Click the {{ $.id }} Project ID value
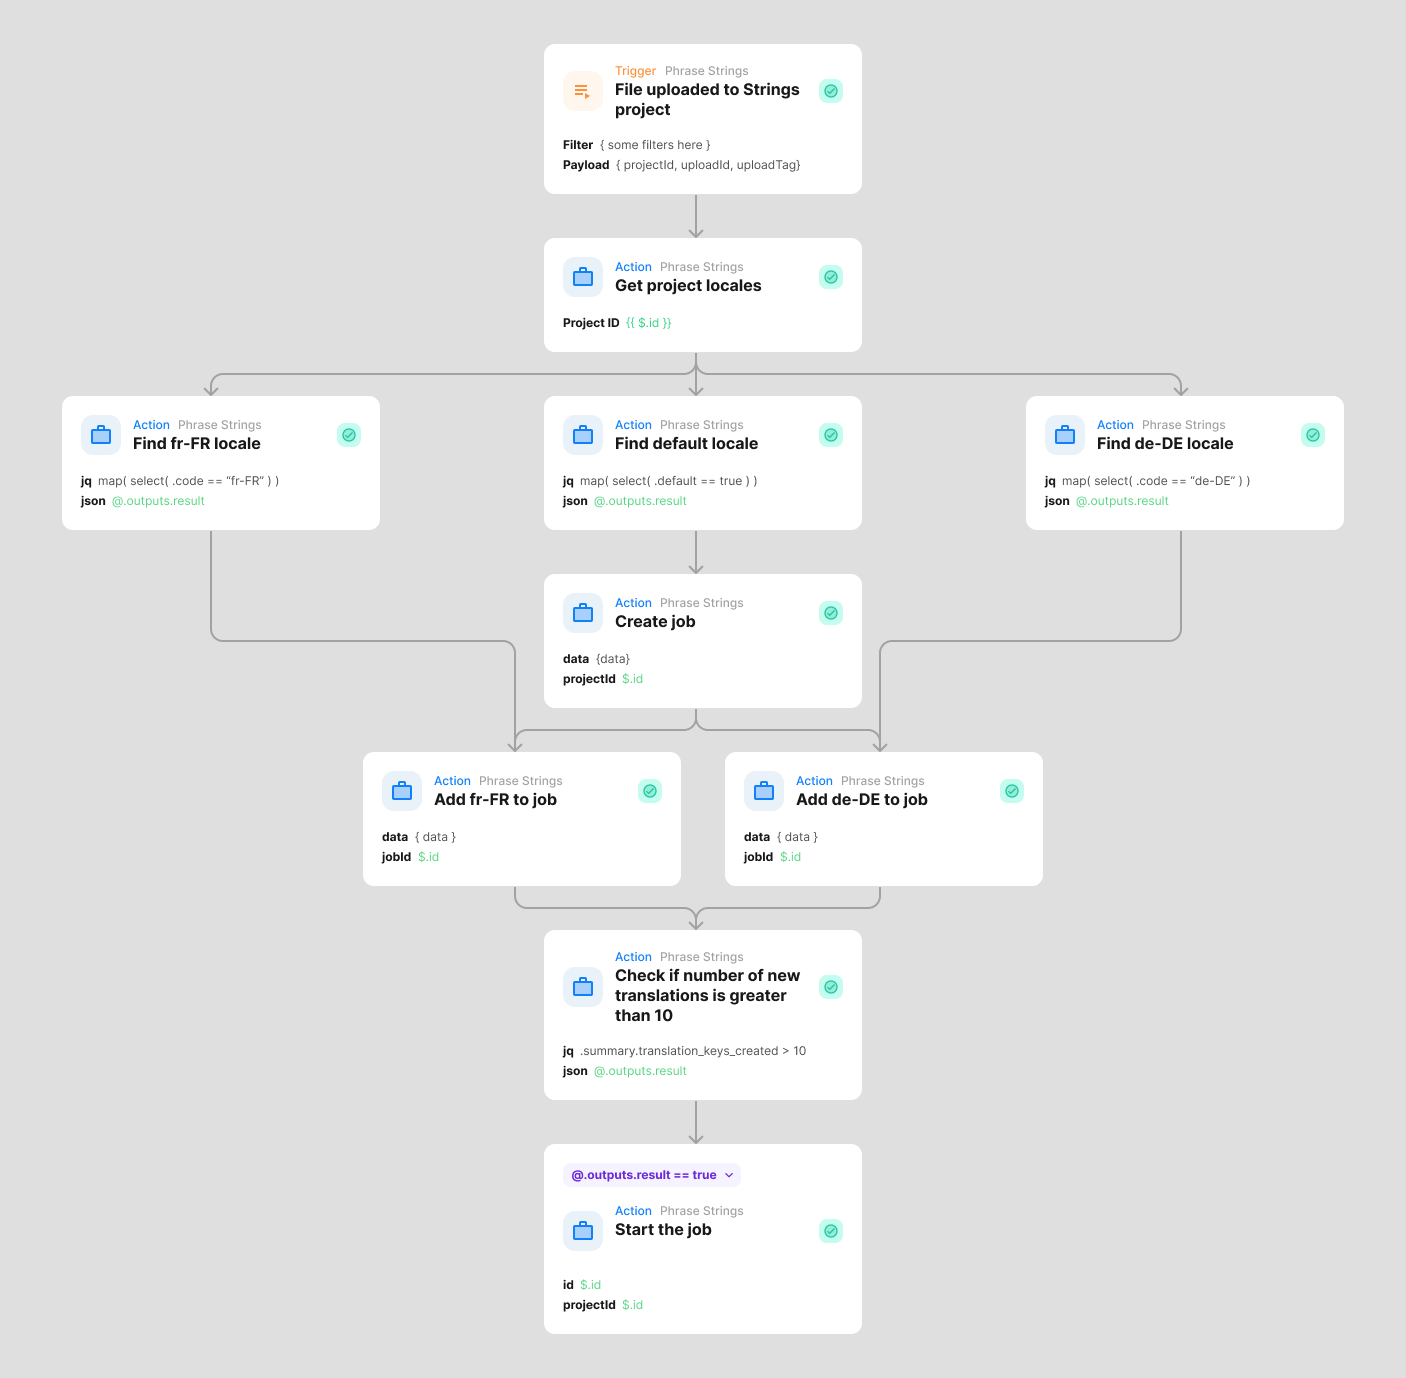The height and width of the screenshot is (1378, 1406). [x=648, y=323]
